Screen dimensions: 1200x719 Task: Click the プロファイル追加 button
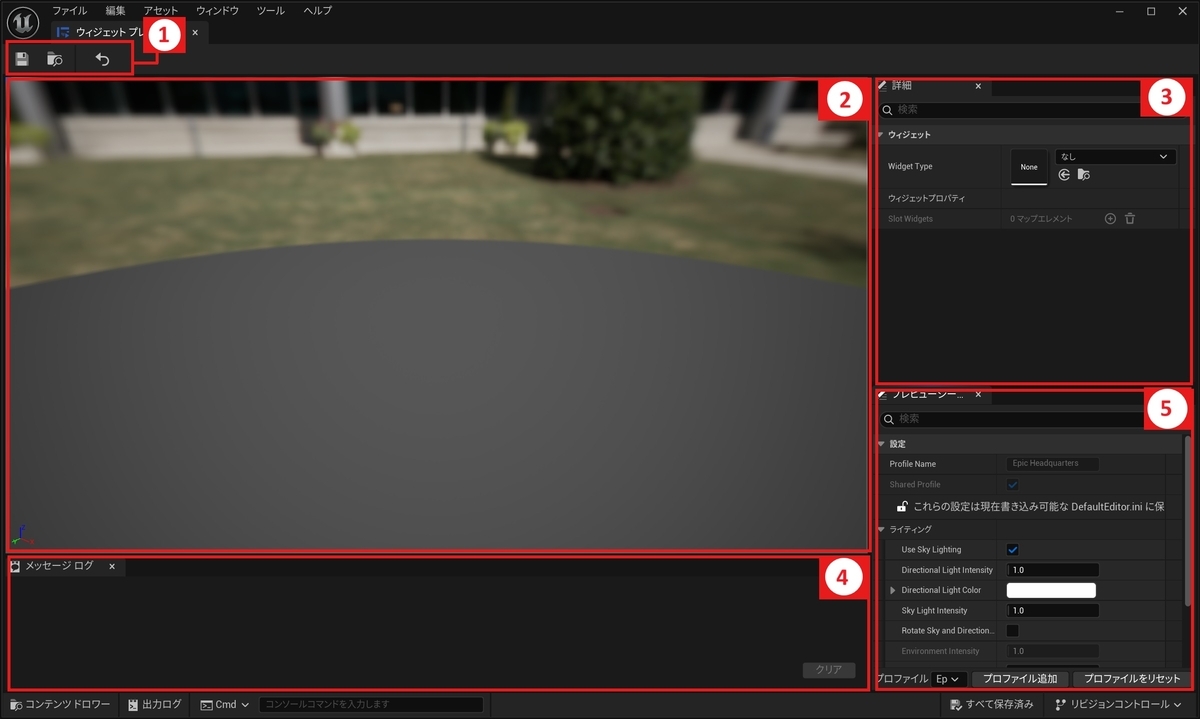click(1019, 678)
